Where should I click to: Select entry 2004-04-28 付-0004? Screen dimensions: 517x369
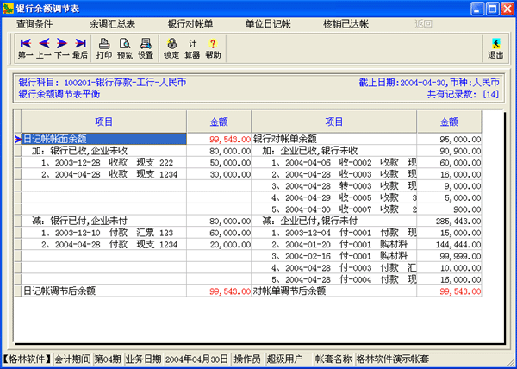[334, 279]
